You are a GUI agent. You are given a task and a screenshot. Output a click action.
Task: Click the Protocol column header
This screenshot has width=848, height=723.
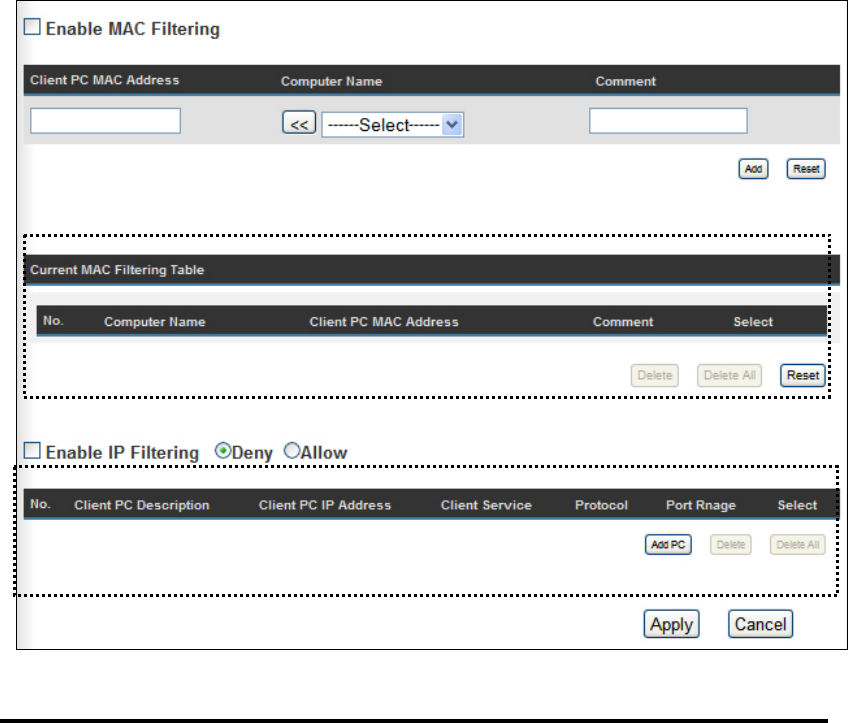601,505
